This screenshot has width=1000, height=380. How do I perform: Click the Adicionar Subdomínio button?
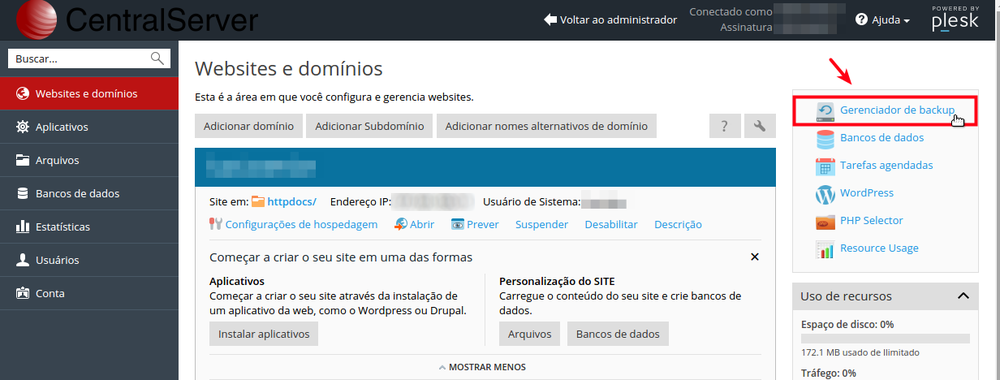pyautogui.click(x=369, y=126)
